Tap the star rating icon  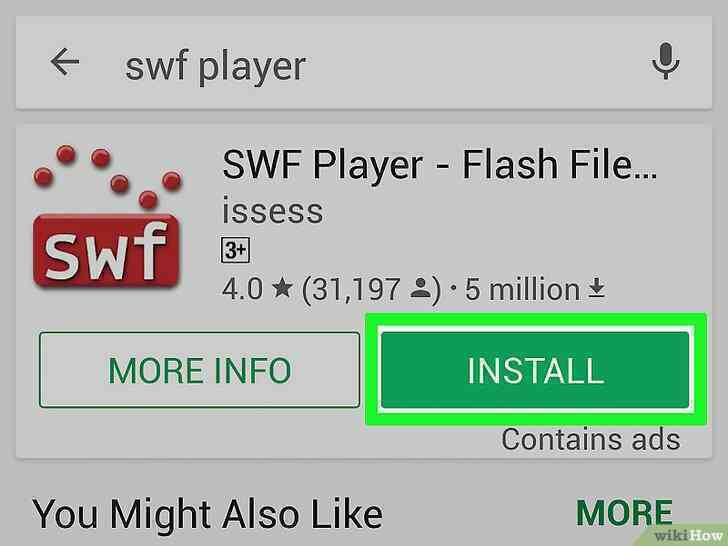click(282, 287)
